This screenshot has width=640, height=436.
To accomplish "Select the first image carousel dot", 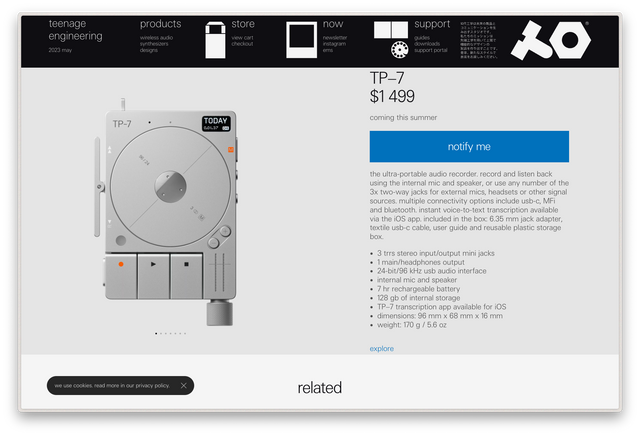I will click(x=156, y=334).
